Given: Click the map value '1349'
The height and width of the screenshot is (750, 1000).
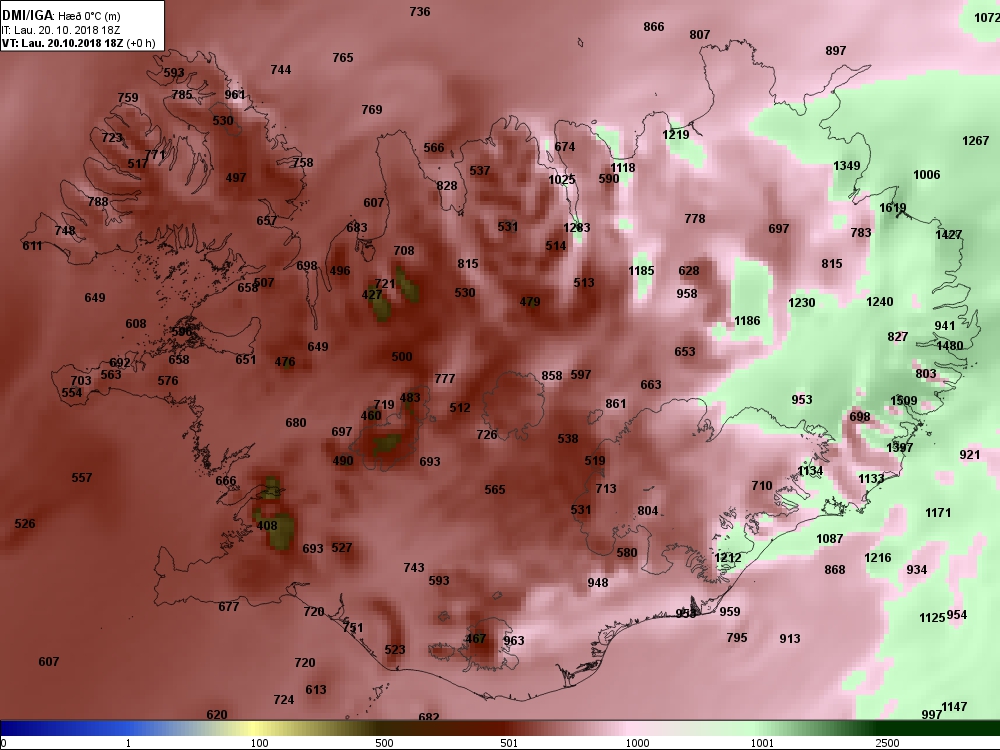Looking at the screenshot, I should click(x=847, y=166).
